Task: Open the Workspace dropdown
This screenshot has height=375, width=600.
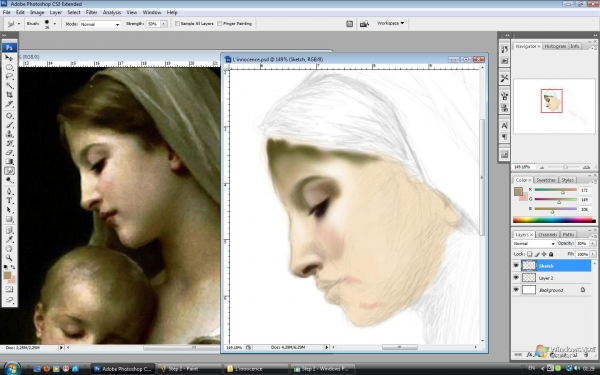Action: click(390, 23)
